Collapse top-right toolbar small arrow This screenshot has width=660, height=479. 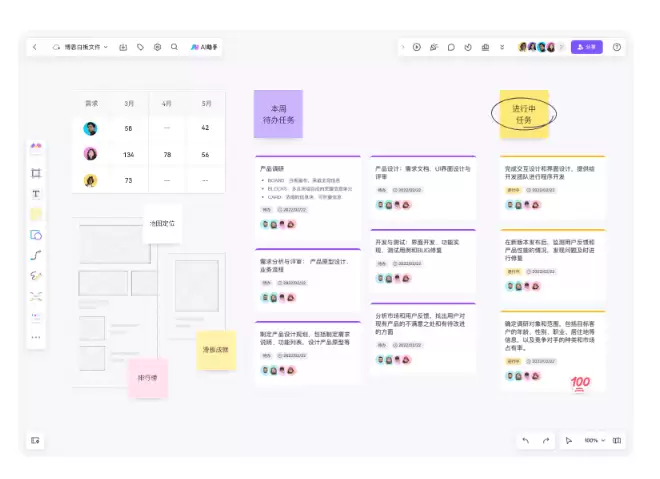pos(403,47)
